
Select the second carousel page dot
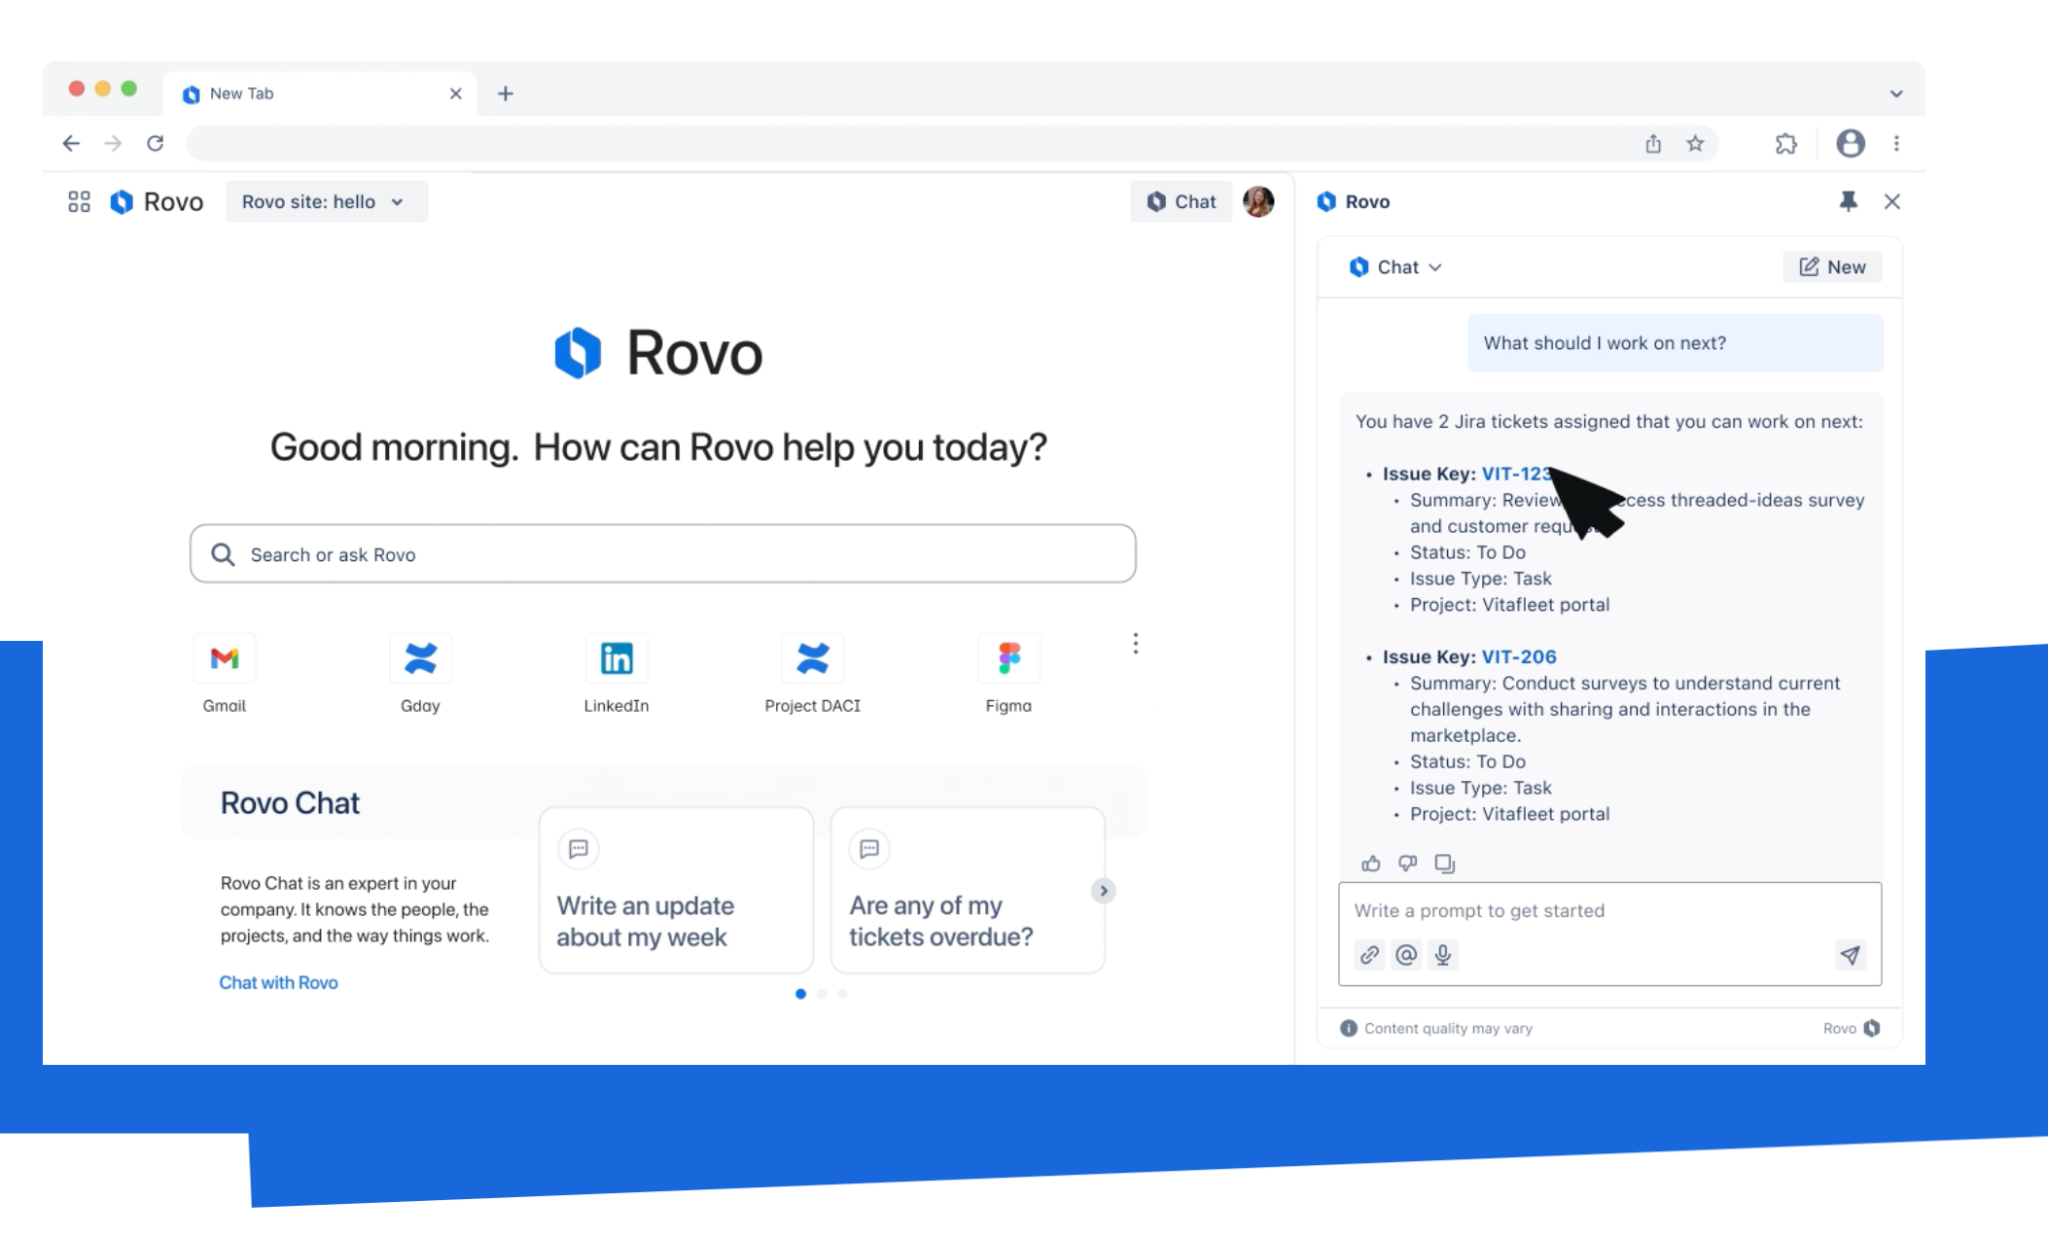822,994
